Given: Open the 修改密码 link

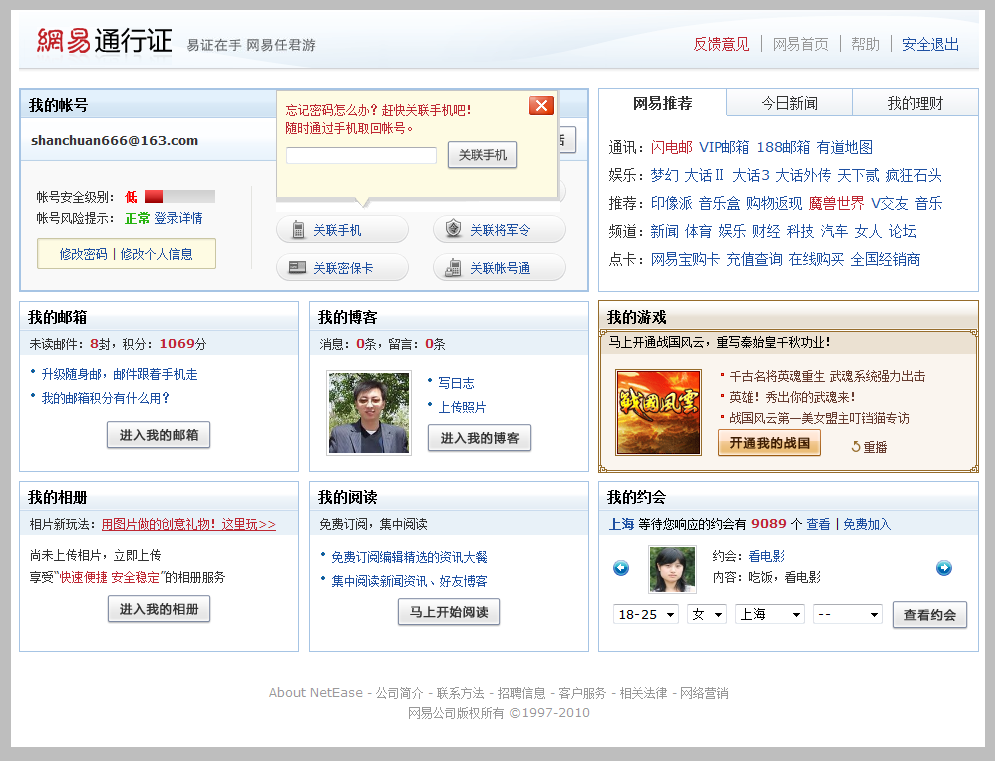Looking at the screenshot, I should (83, 254).
